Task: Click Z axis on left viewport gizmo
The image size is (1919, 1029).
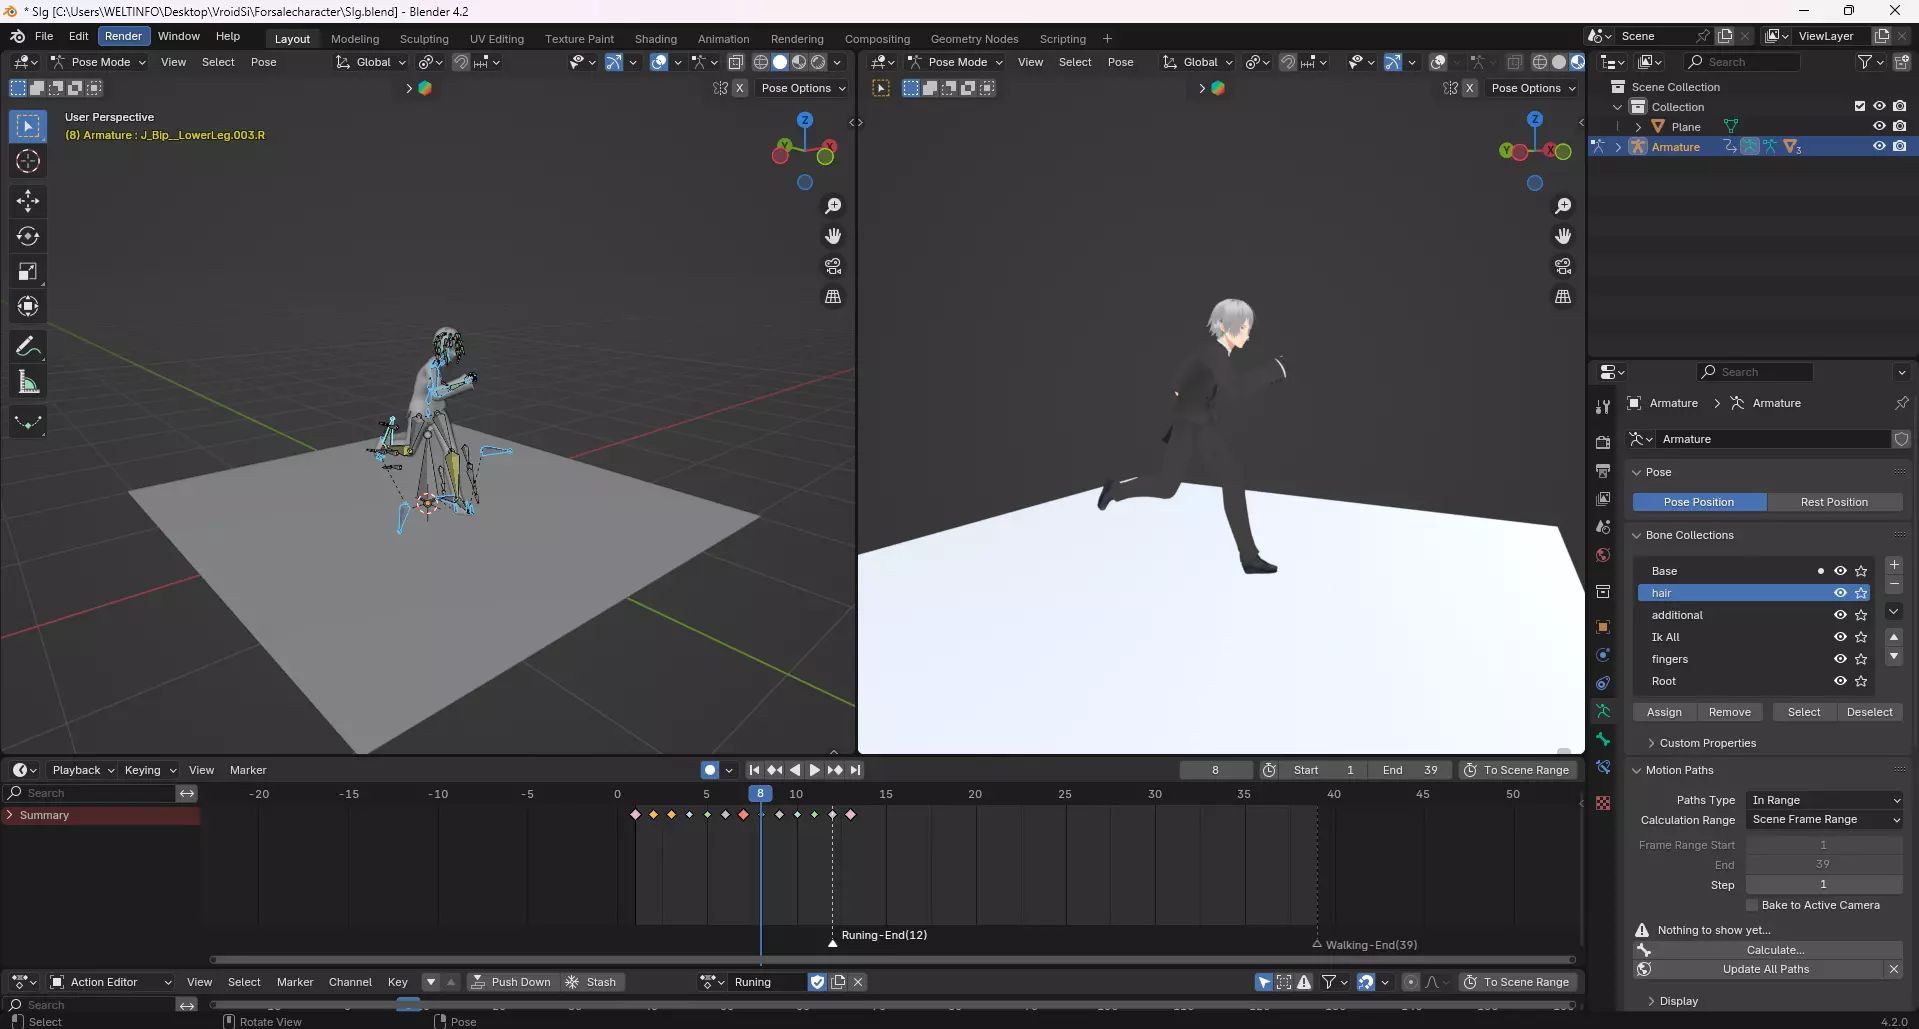Action: point(805,120)
